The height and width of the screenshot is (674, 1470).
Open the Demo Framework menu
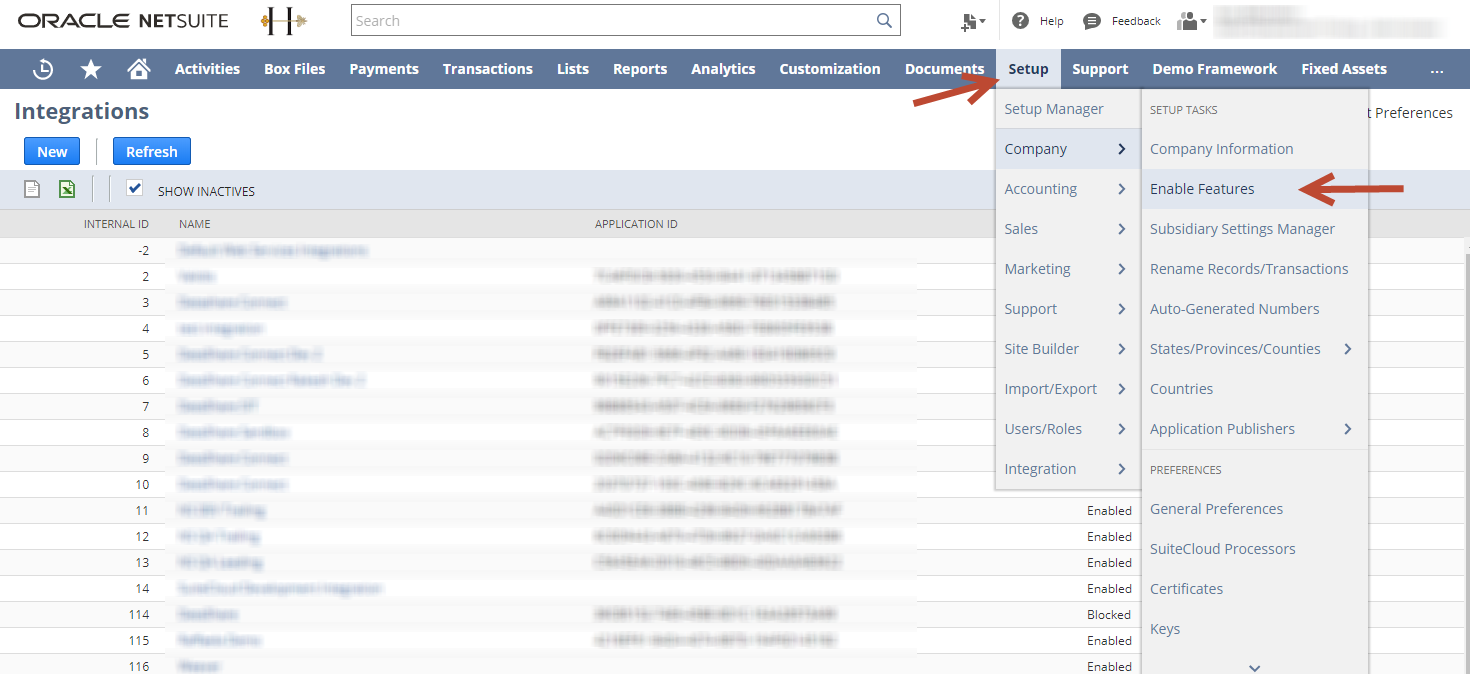point(1215,69)
